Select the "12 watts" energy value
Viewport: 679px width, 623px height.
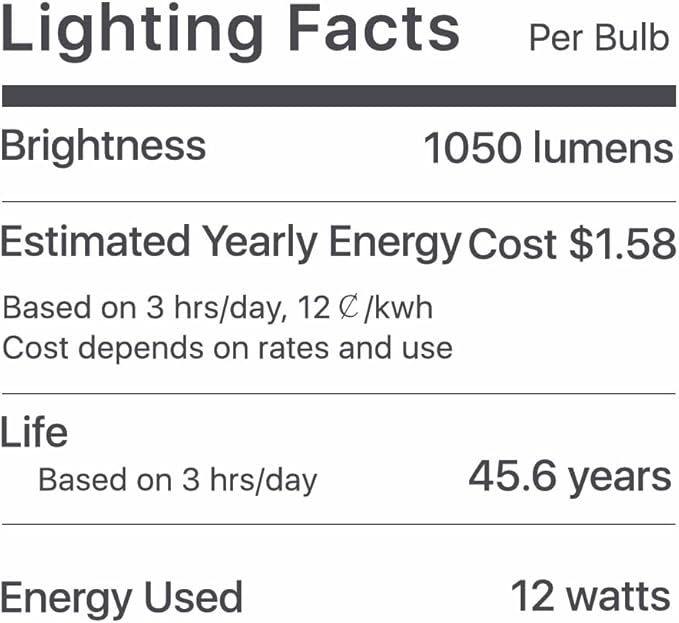[x=590, y=596]
